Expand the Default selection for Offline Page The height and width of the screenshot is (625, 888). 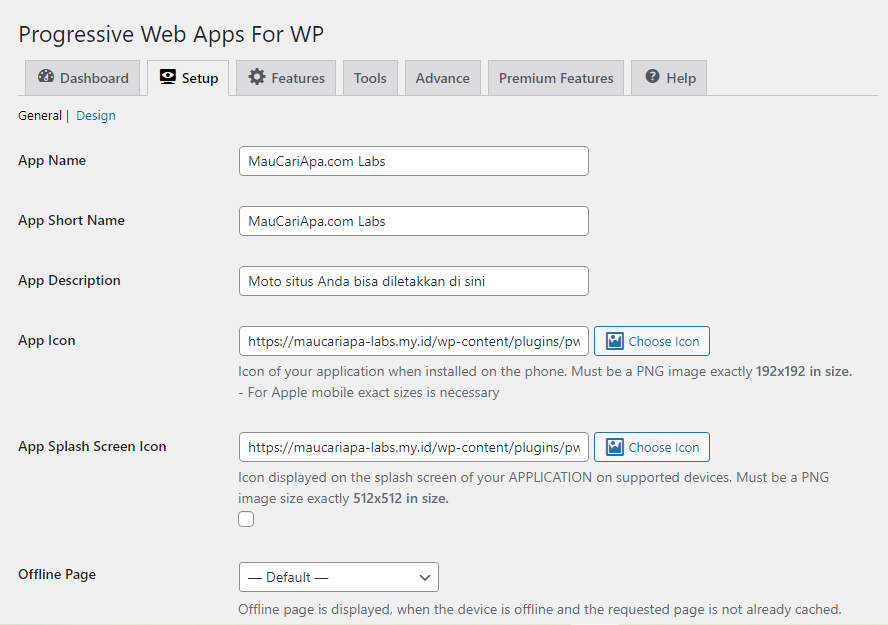pos(424,577)
